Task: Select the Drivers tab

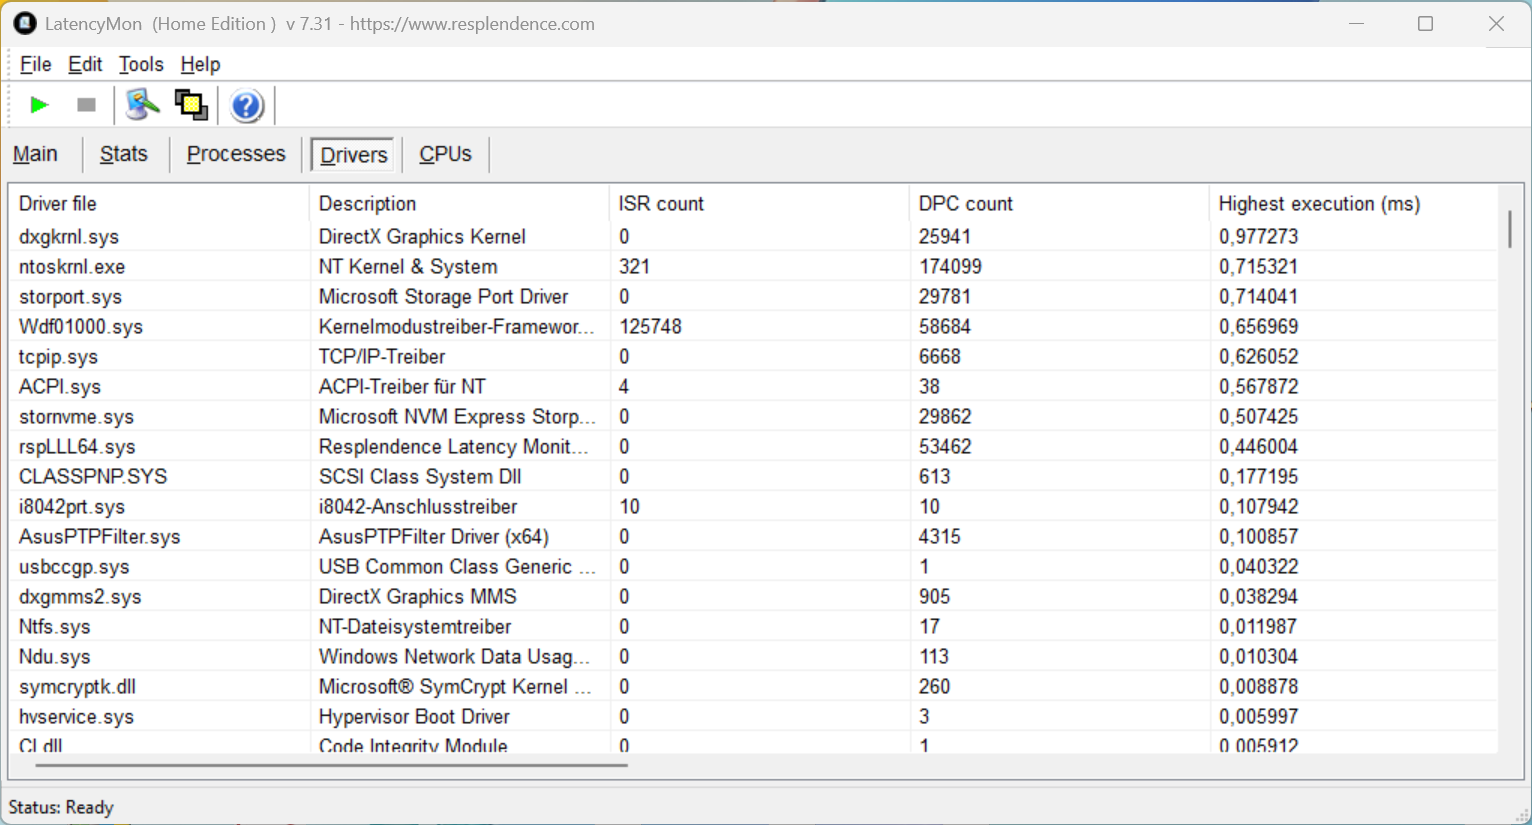Action: (354, 155)
